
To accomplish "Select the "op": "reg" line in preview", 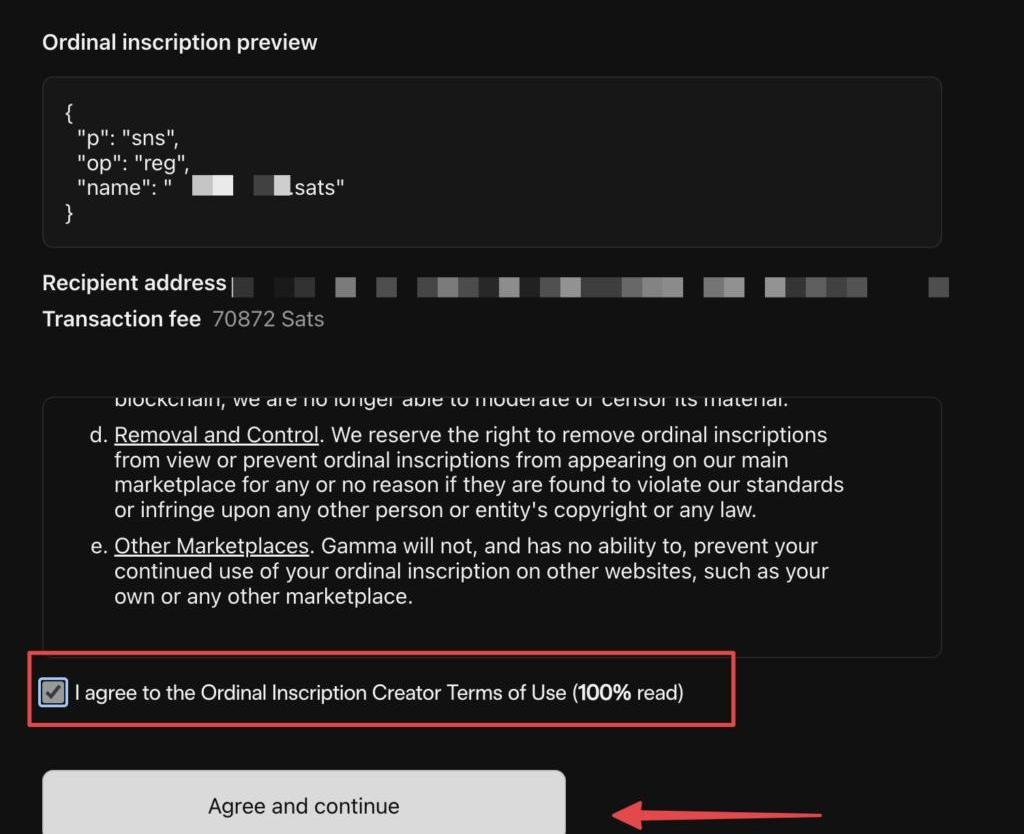I will (x=133, y=163).
